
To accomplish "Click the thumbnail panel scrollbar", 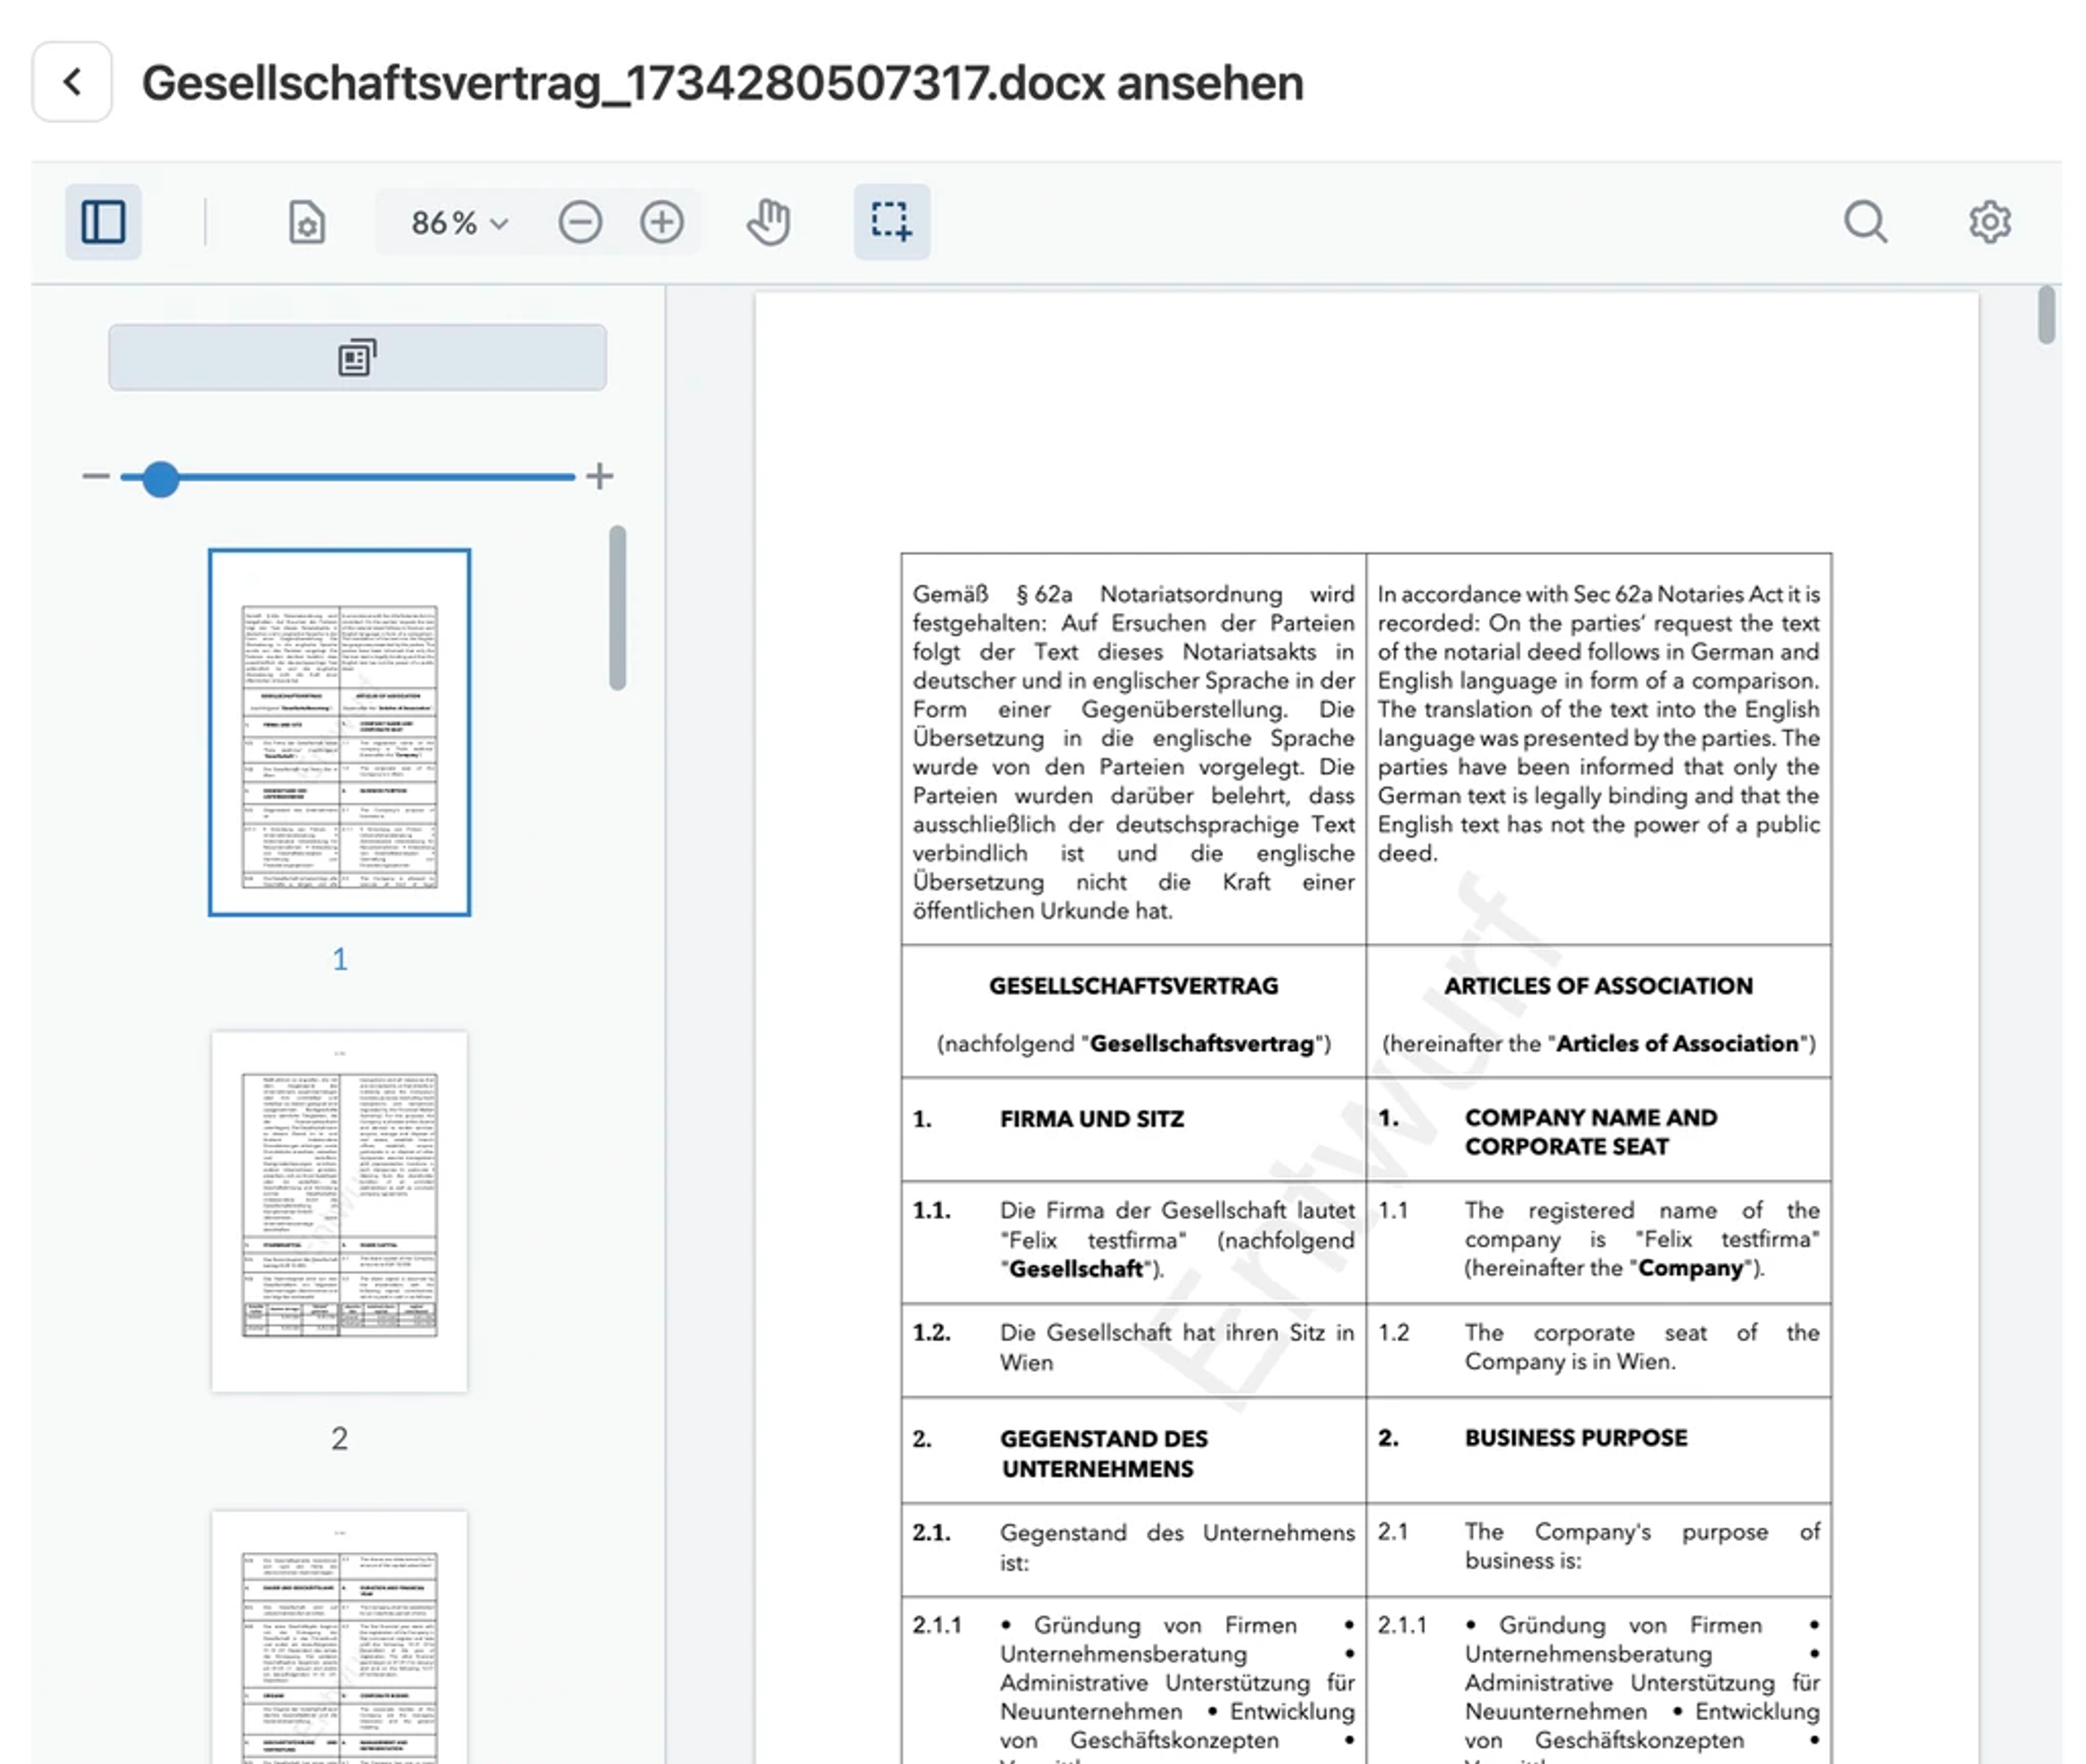I will (x=618, y=607).
